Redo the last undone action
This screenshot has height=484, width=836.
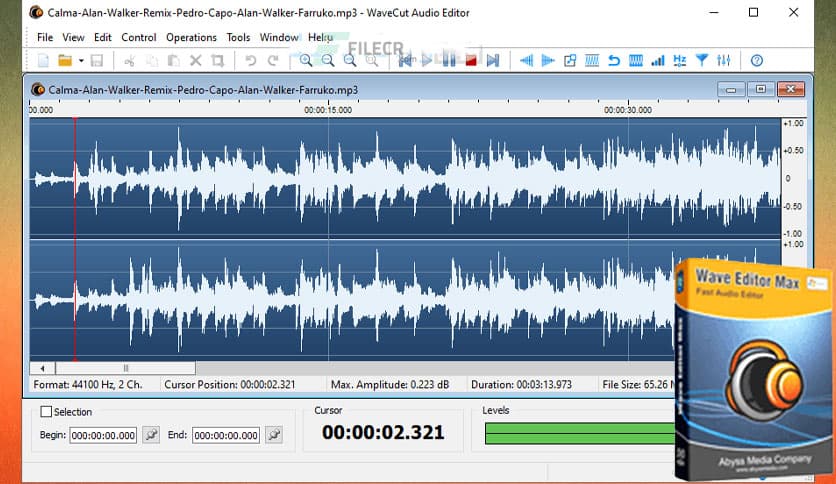click(273, 60)
